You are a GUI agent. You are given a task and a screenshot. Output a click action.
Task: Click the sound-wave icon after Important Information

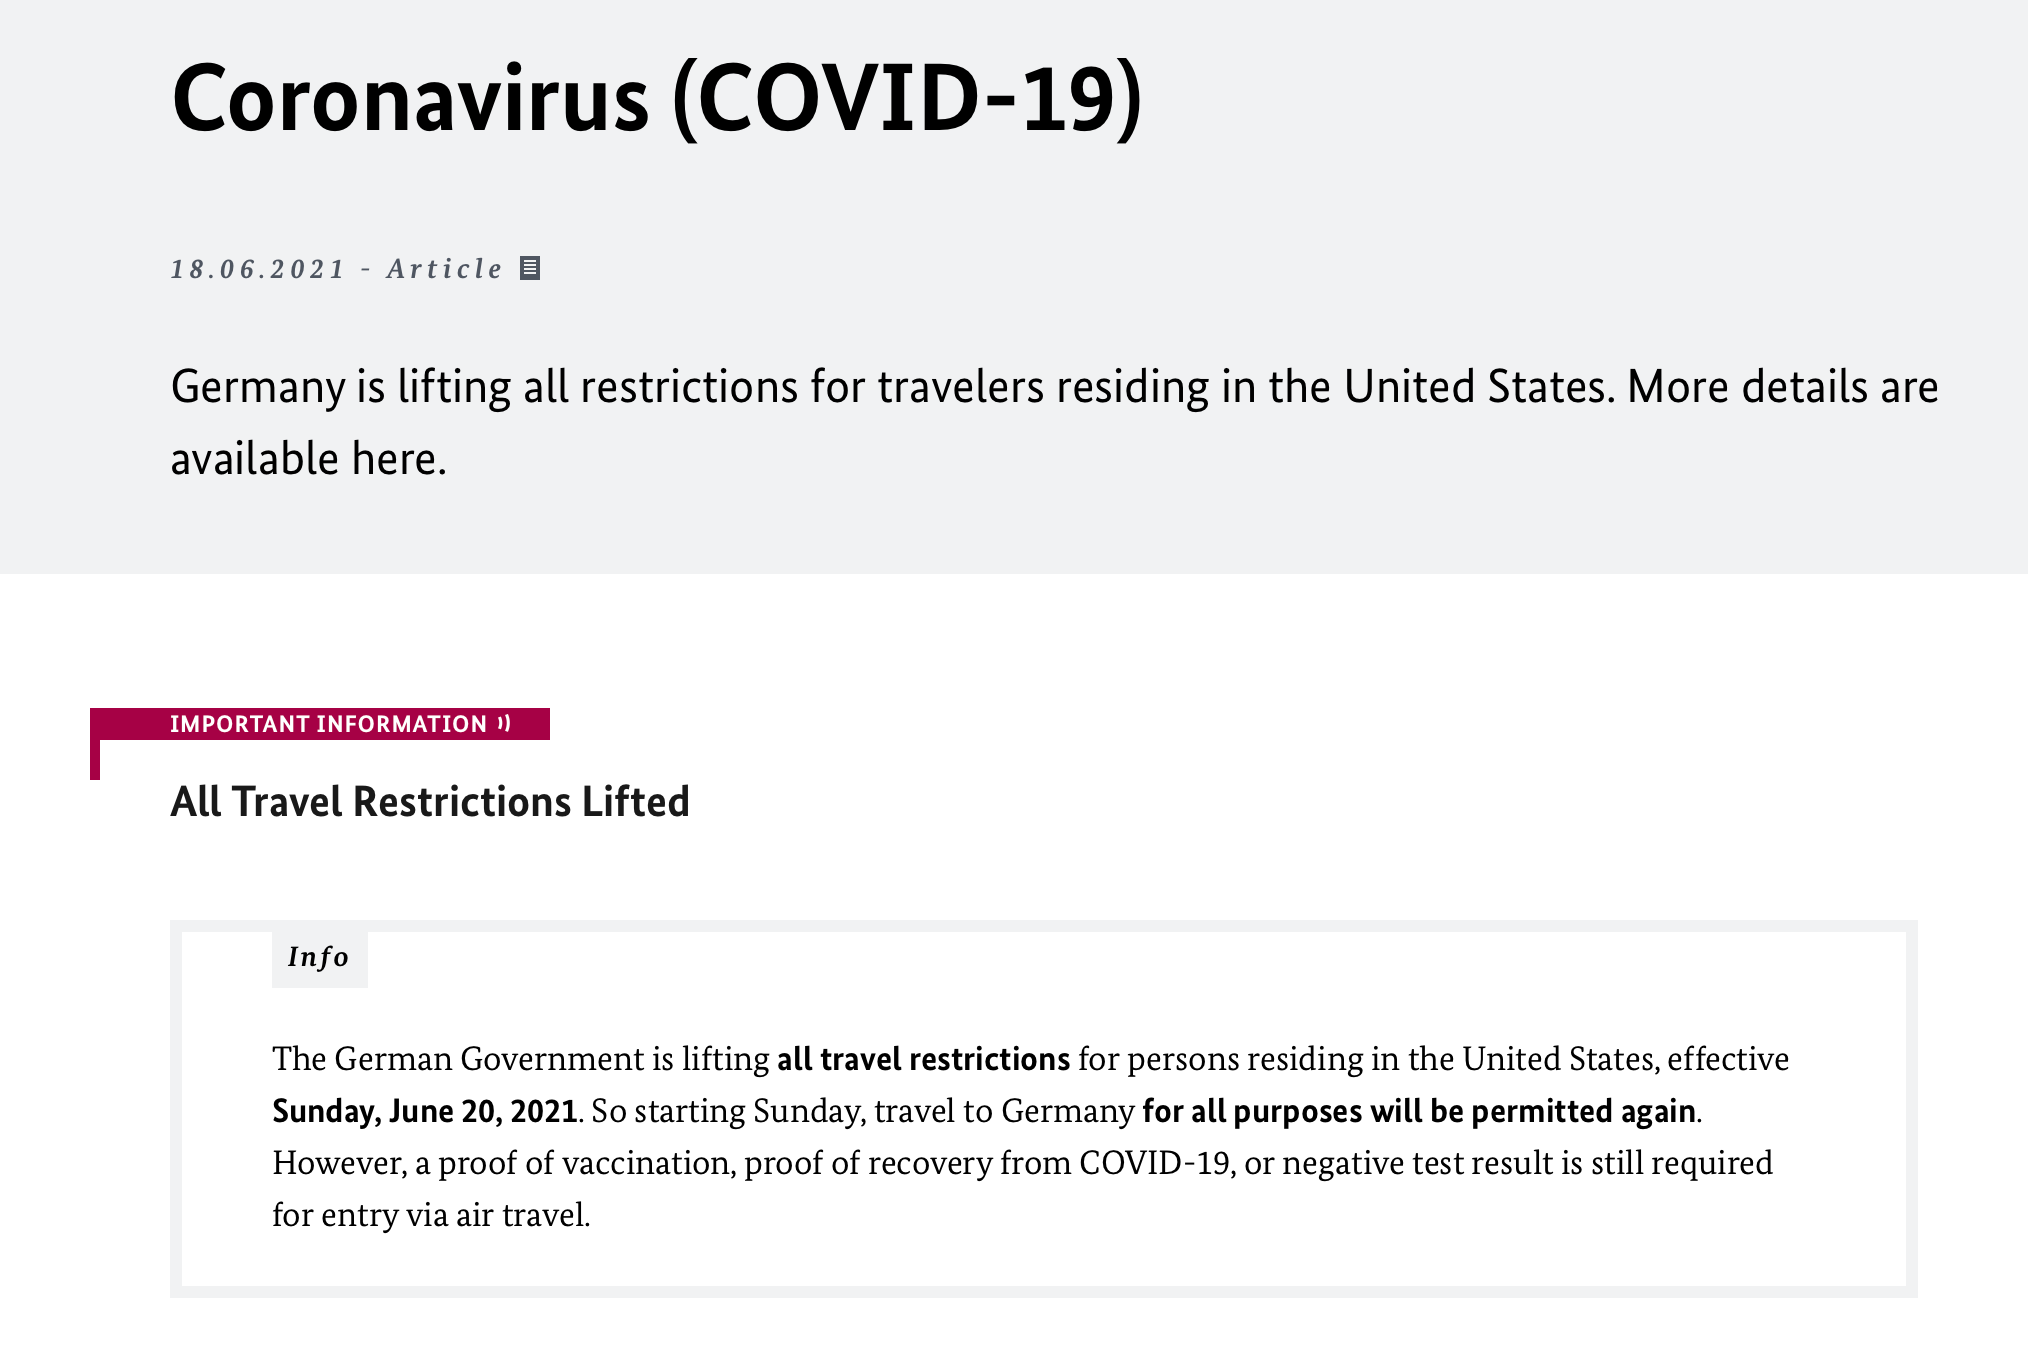(504, 723)
